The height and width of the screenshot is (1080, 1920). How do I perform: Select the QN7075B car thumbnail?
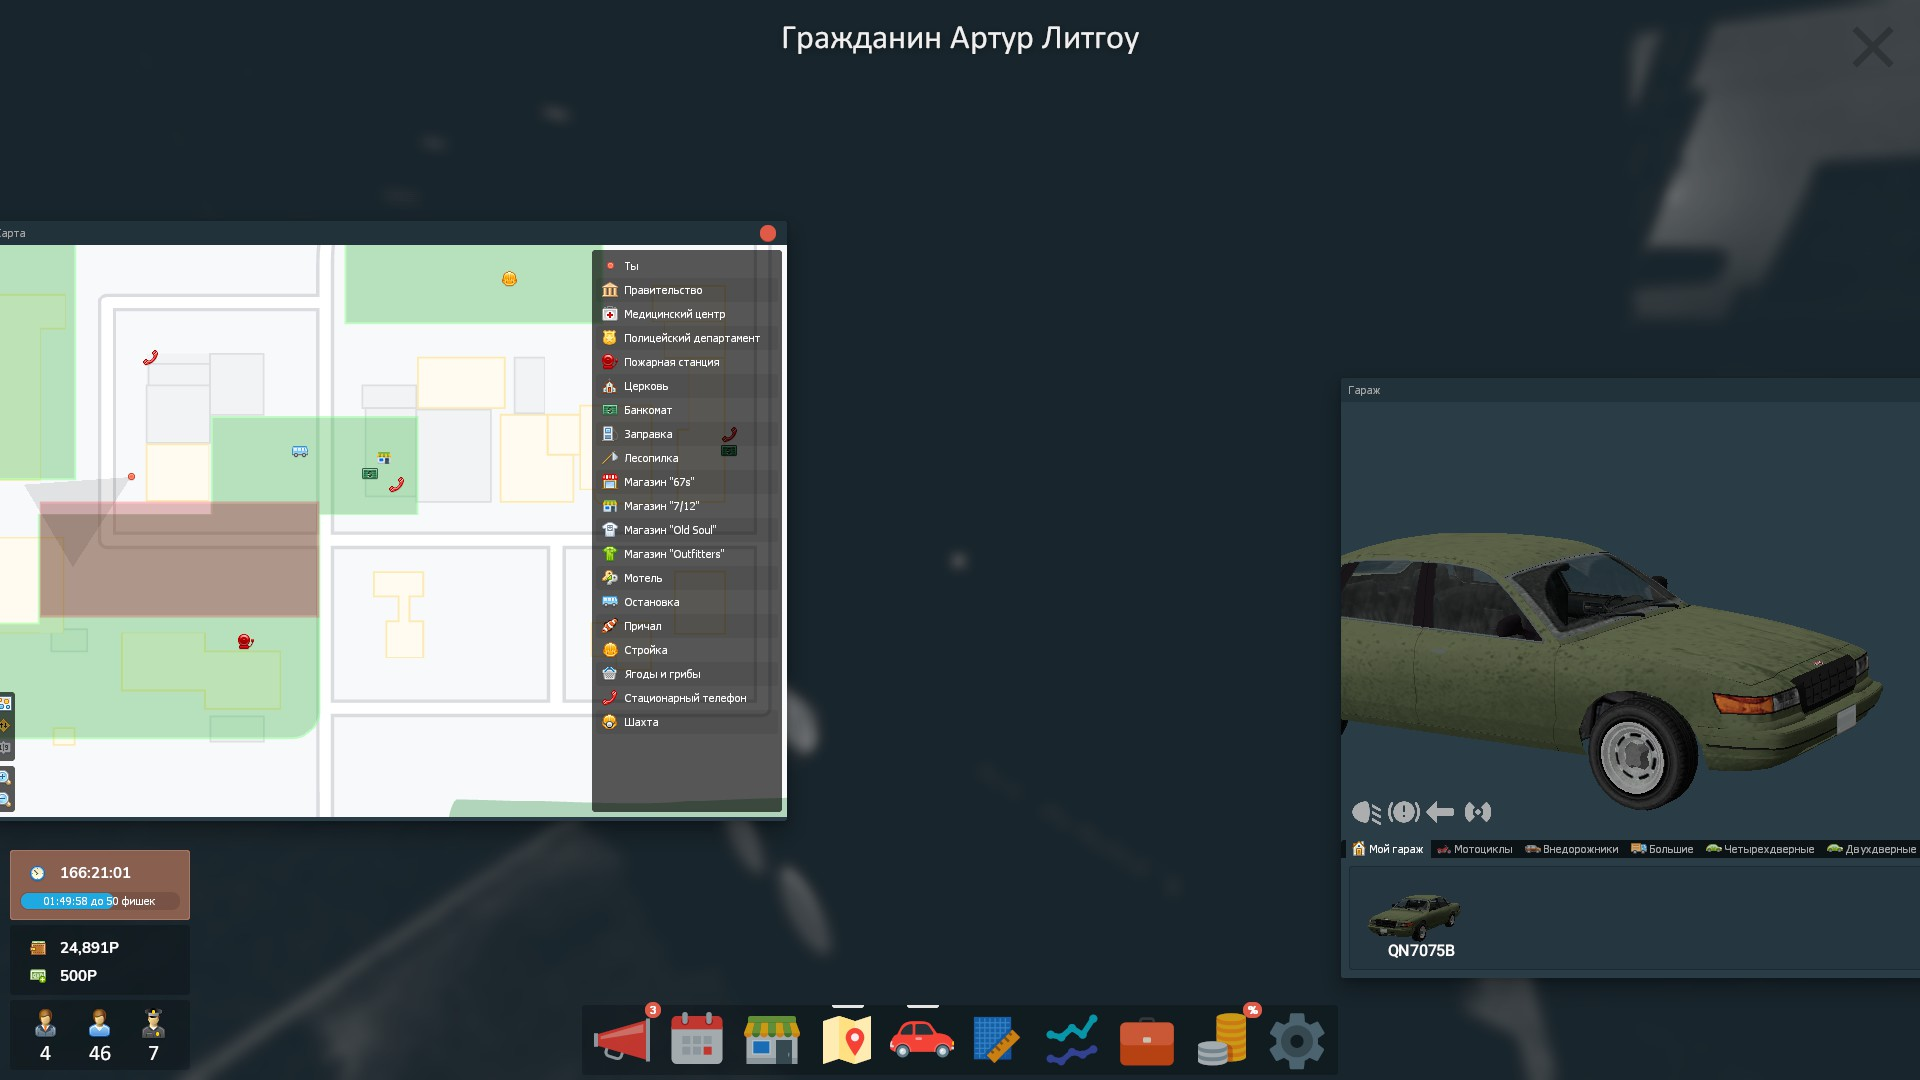[1414, 924]
